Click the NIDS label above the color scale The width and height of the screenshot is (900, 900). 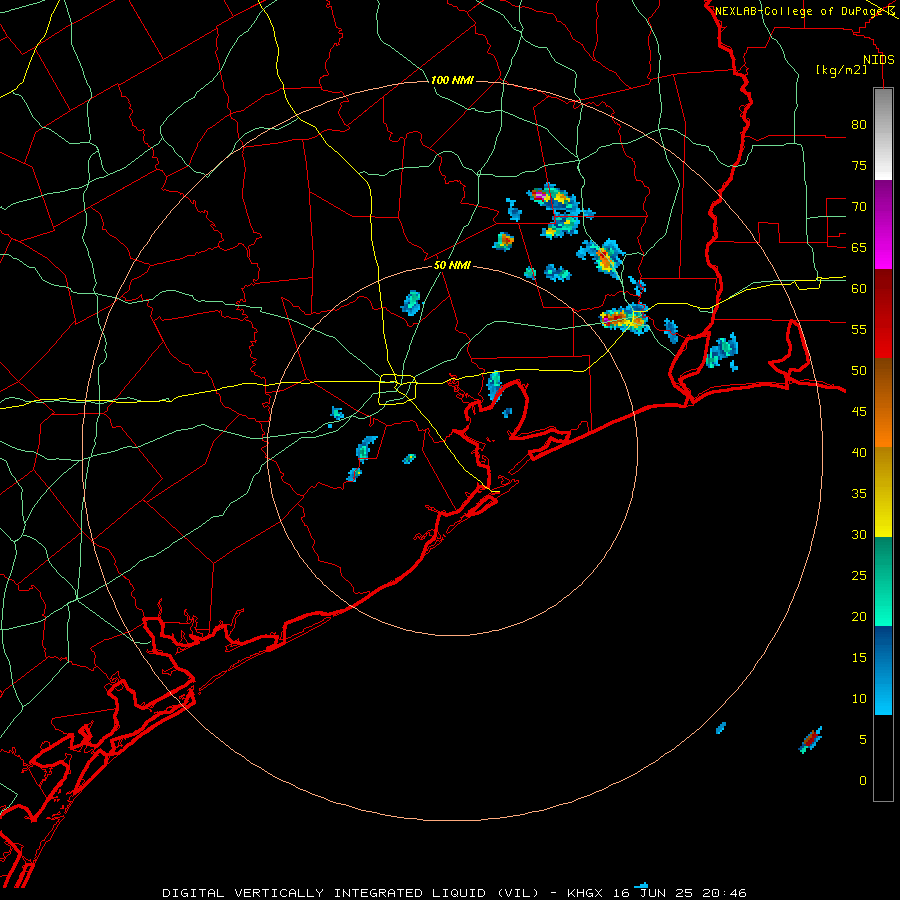click(879, 60)
